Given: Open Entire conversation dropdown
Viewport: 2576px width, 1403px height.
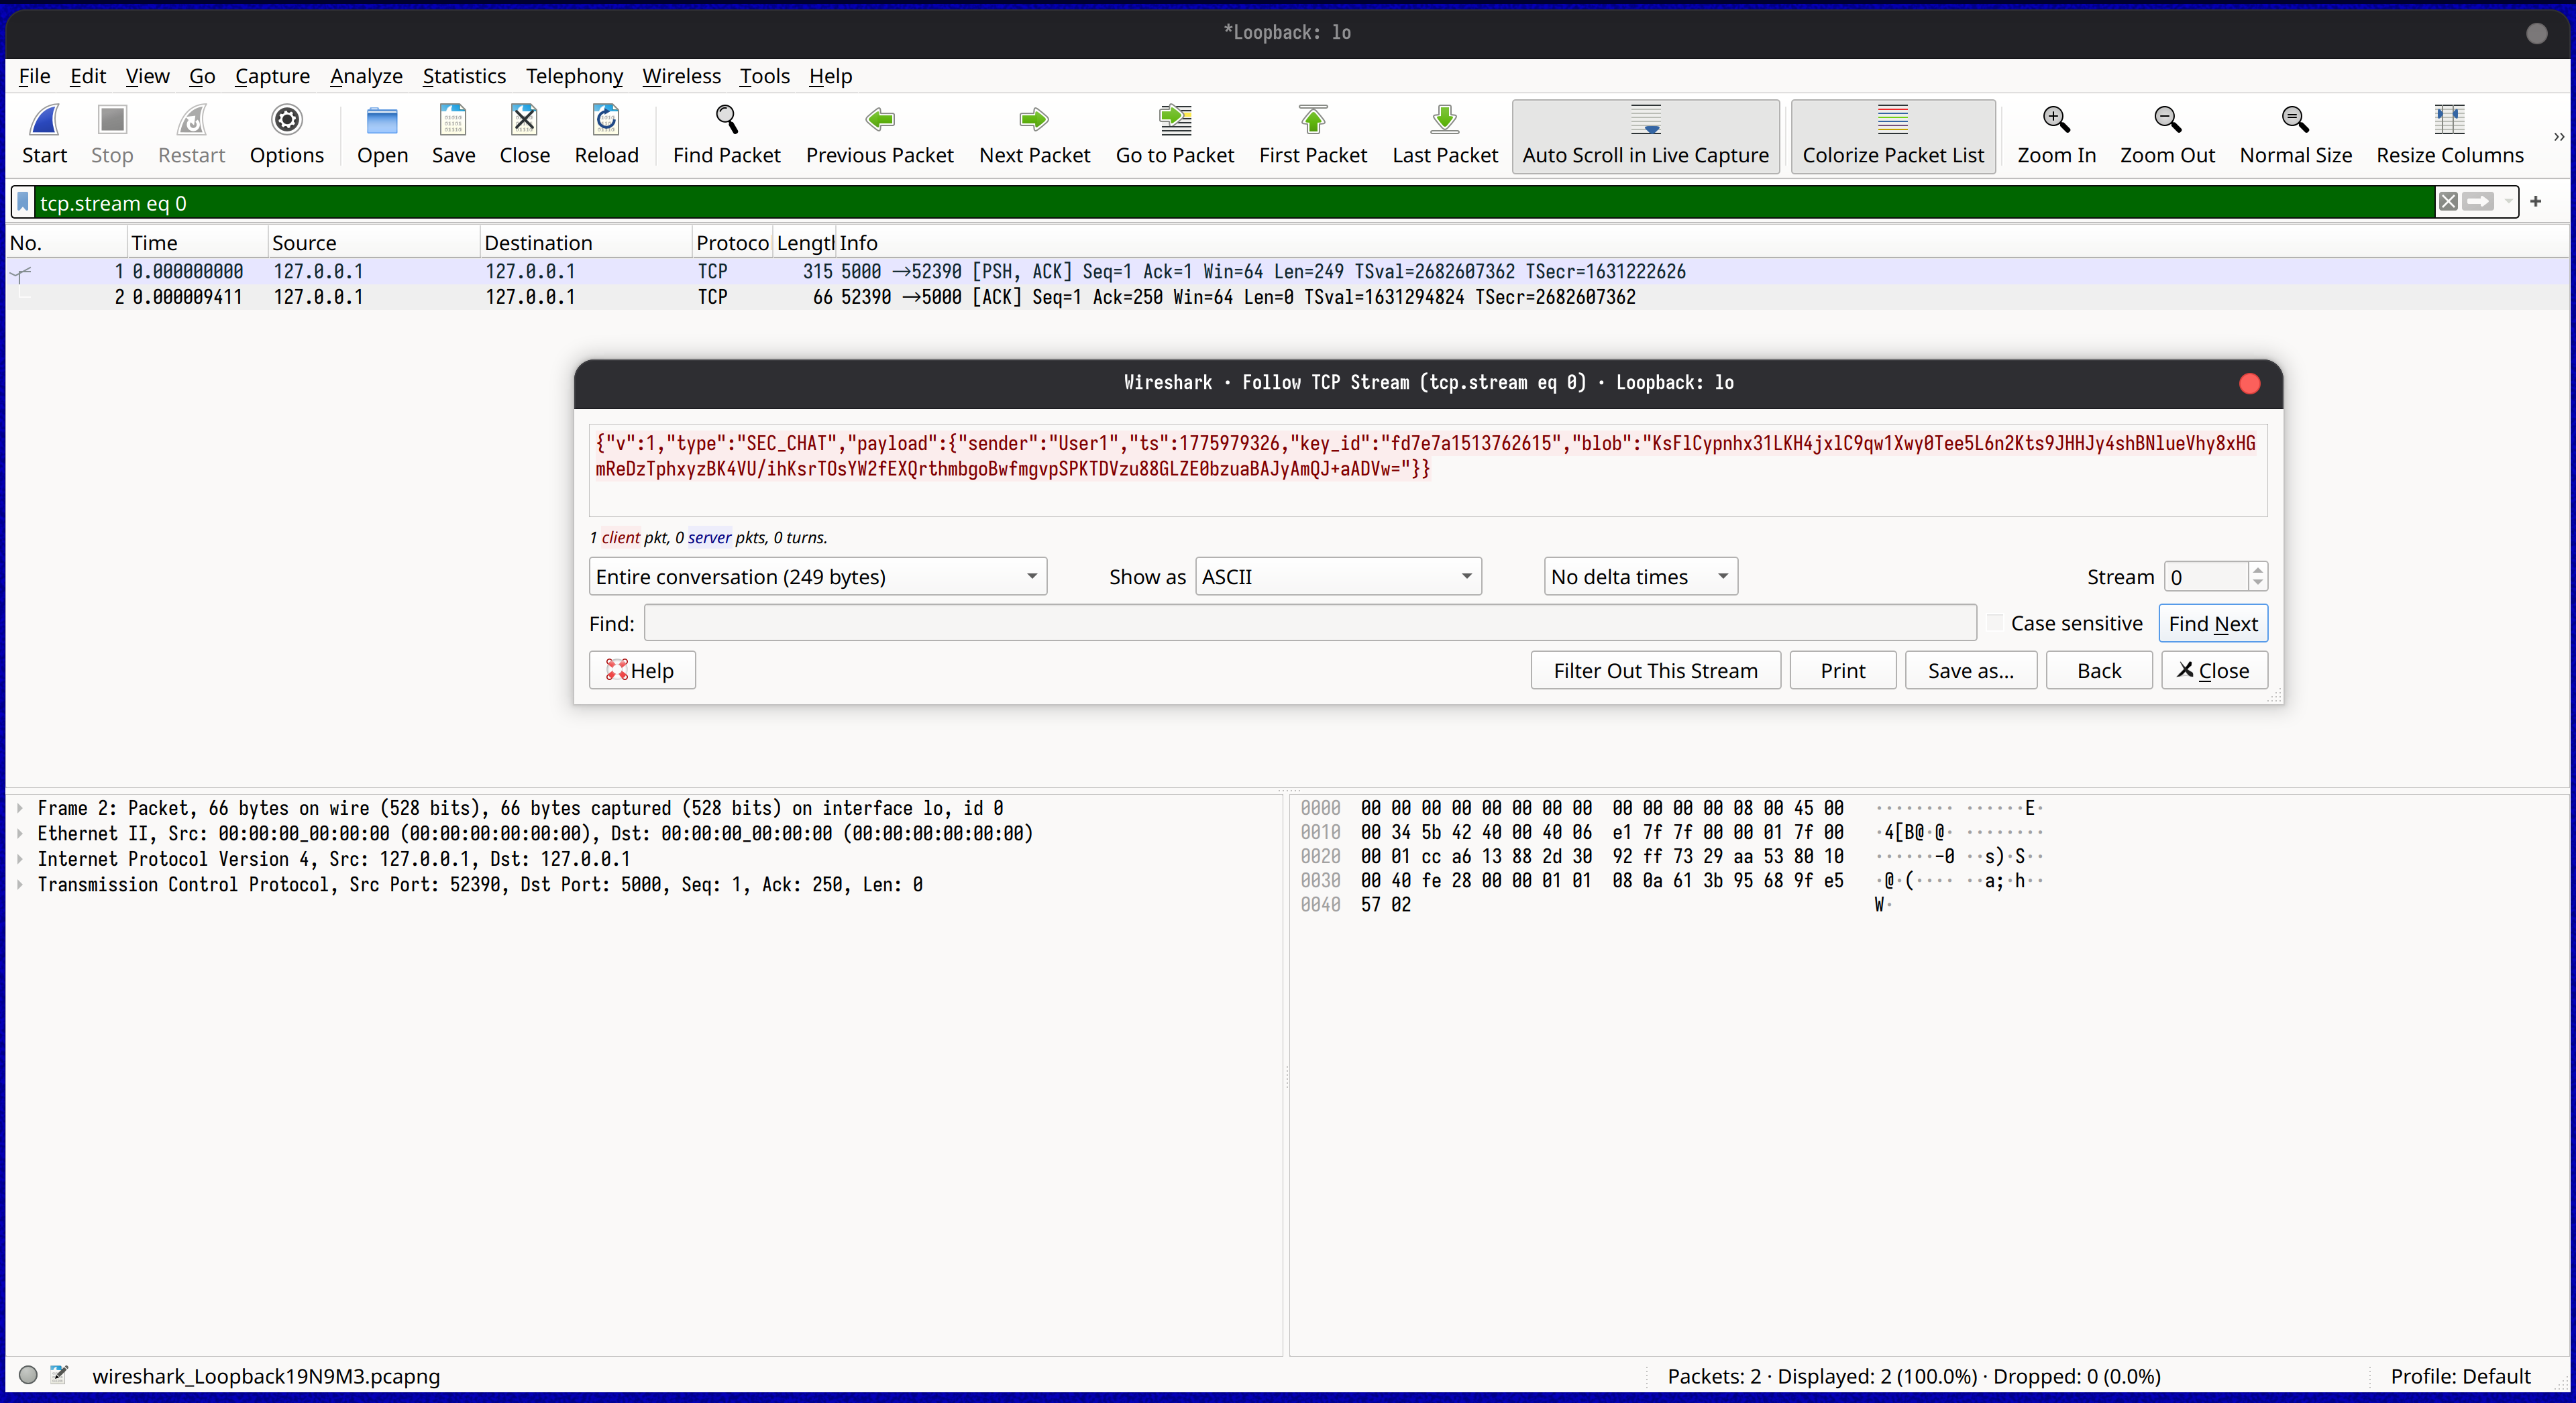Looking at the screenshot, I should click(817, 577).
